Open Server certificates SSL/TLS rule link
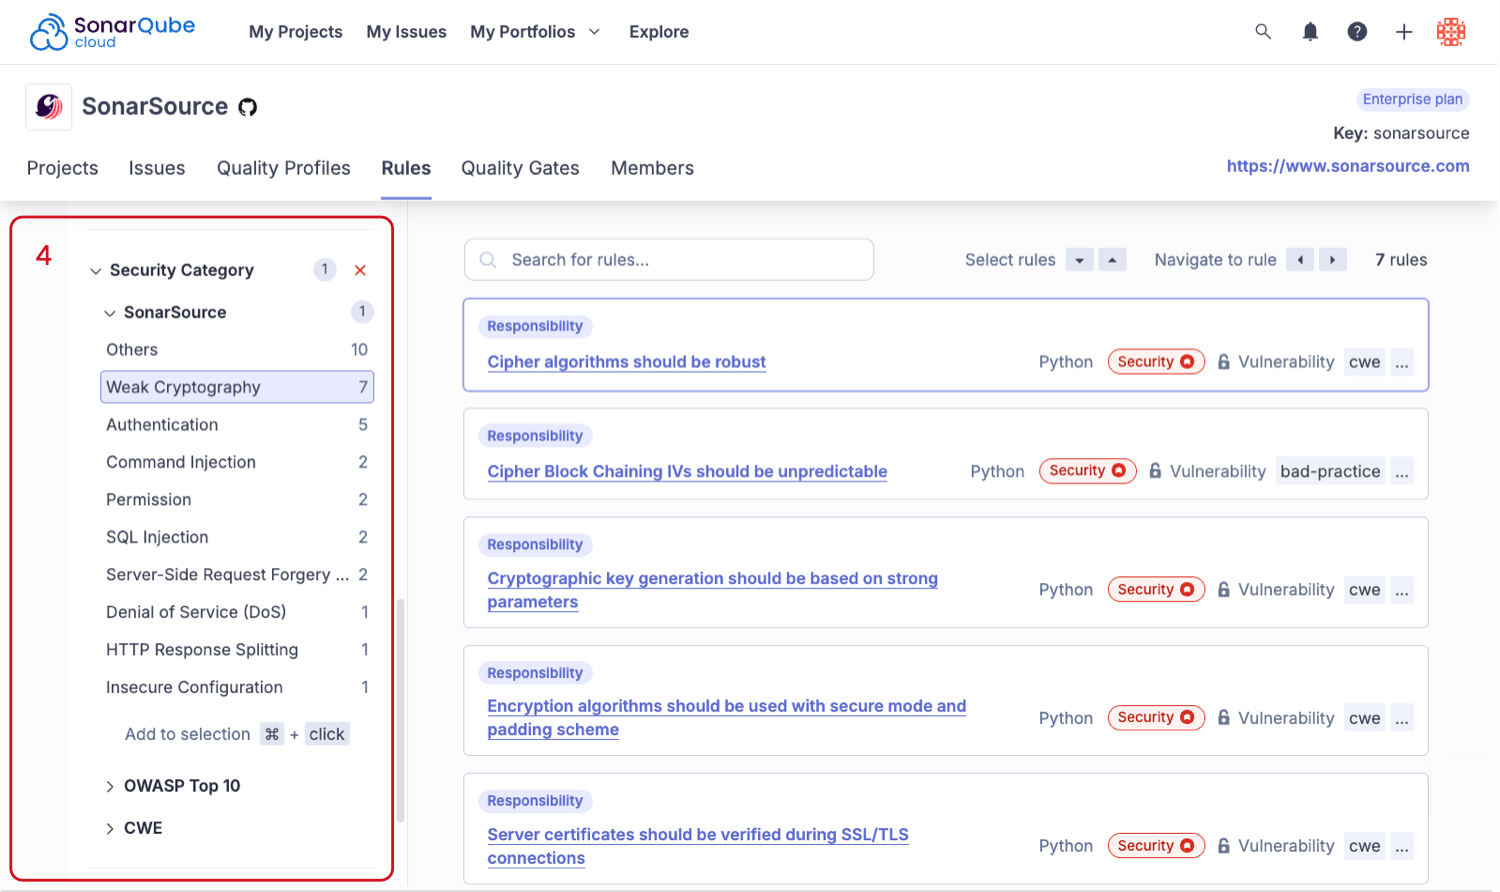 pyautogui.click(x=698, y=846)
